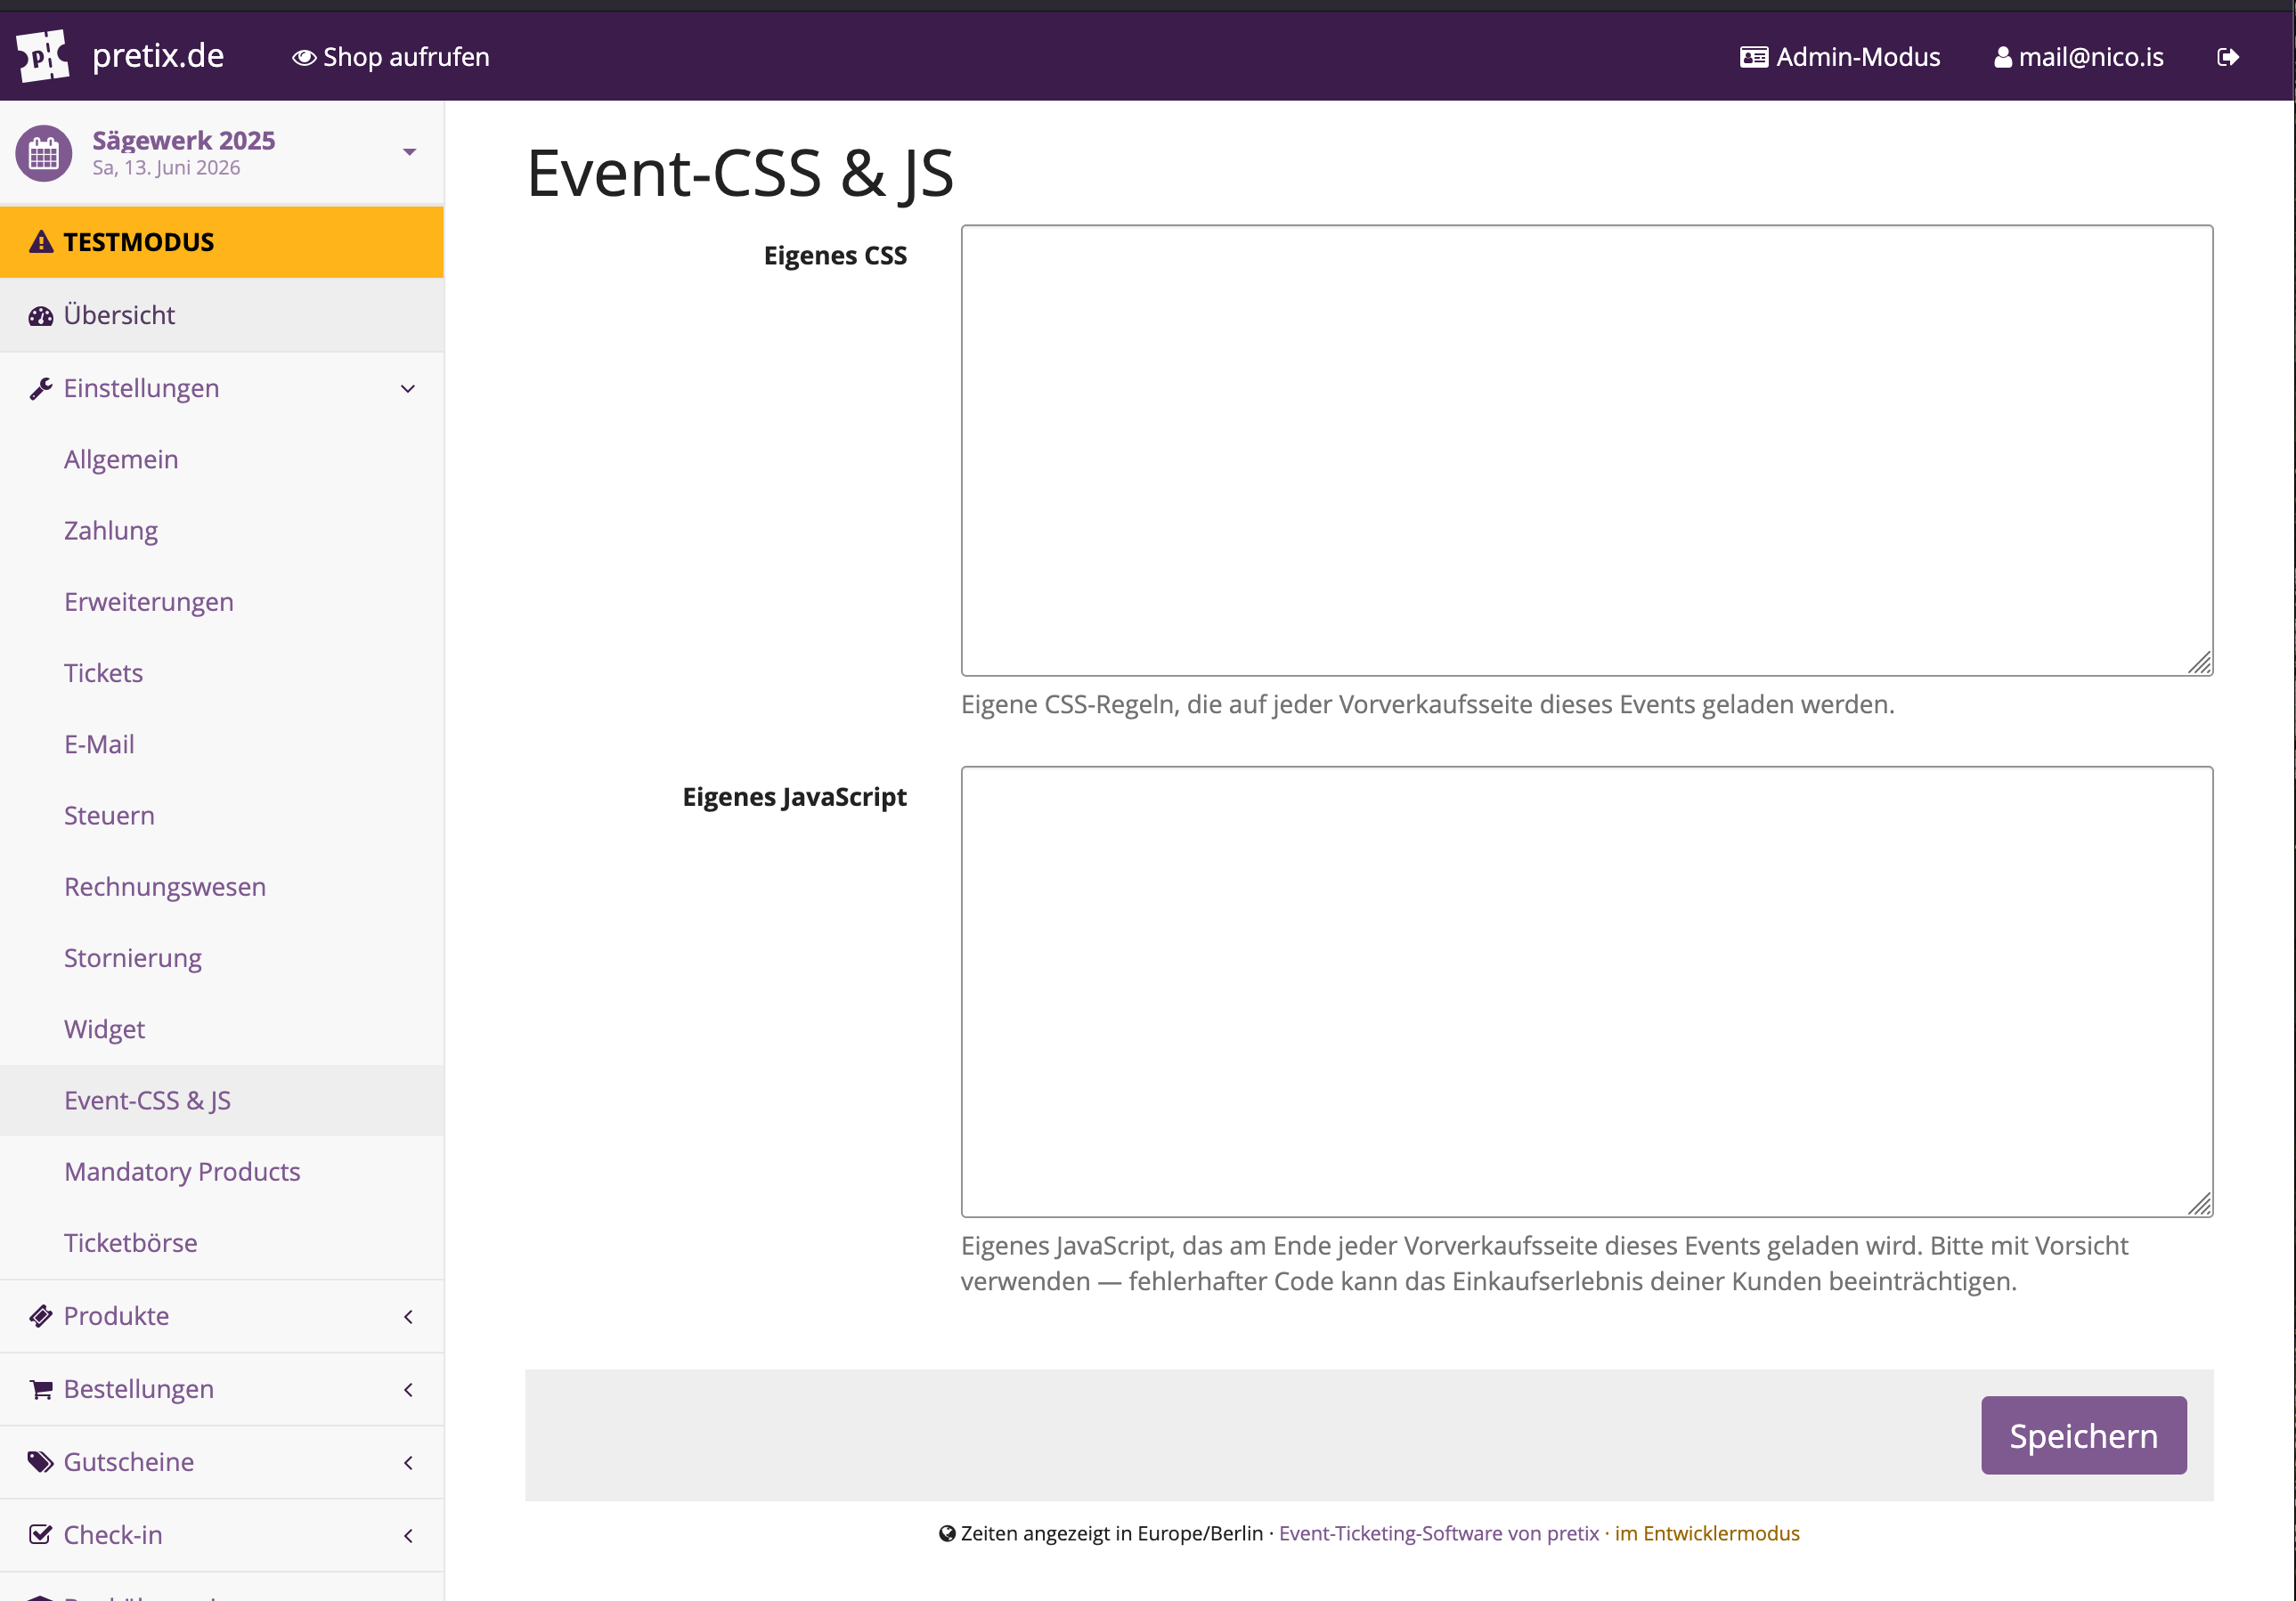Click inside the Eigenes CSS text area
Screen dimensions: 2296x1601
point(1586,450)
